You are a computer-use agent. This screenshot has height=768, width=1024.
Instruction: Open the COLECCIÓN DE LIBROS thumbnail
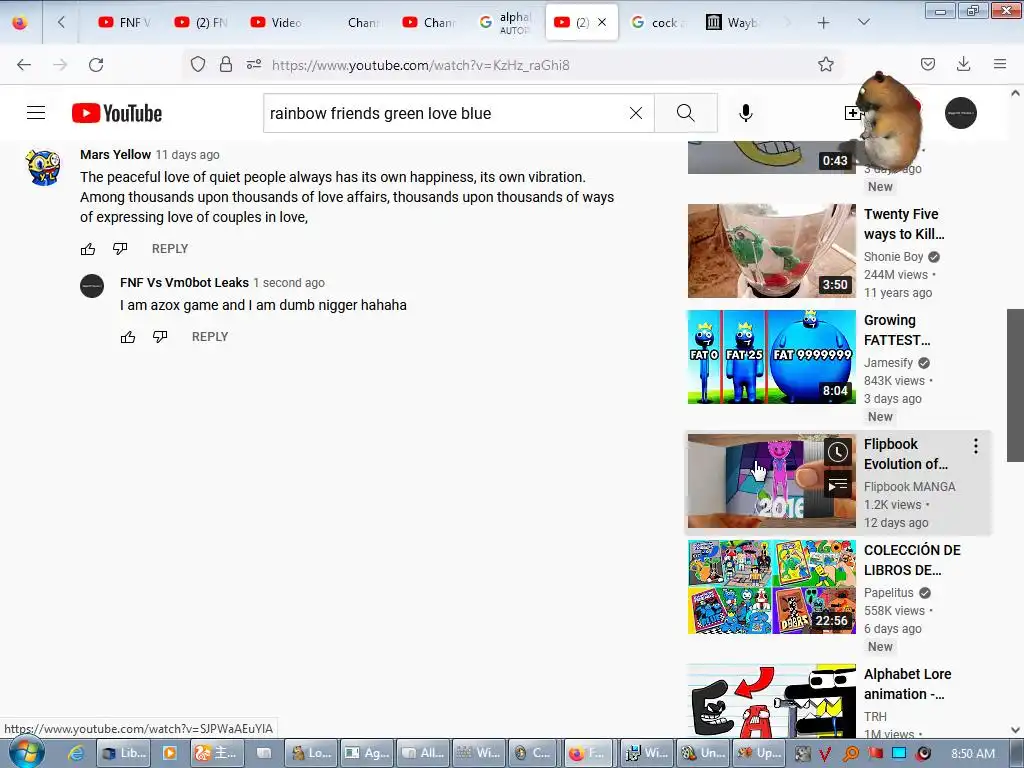pos(771,586)
